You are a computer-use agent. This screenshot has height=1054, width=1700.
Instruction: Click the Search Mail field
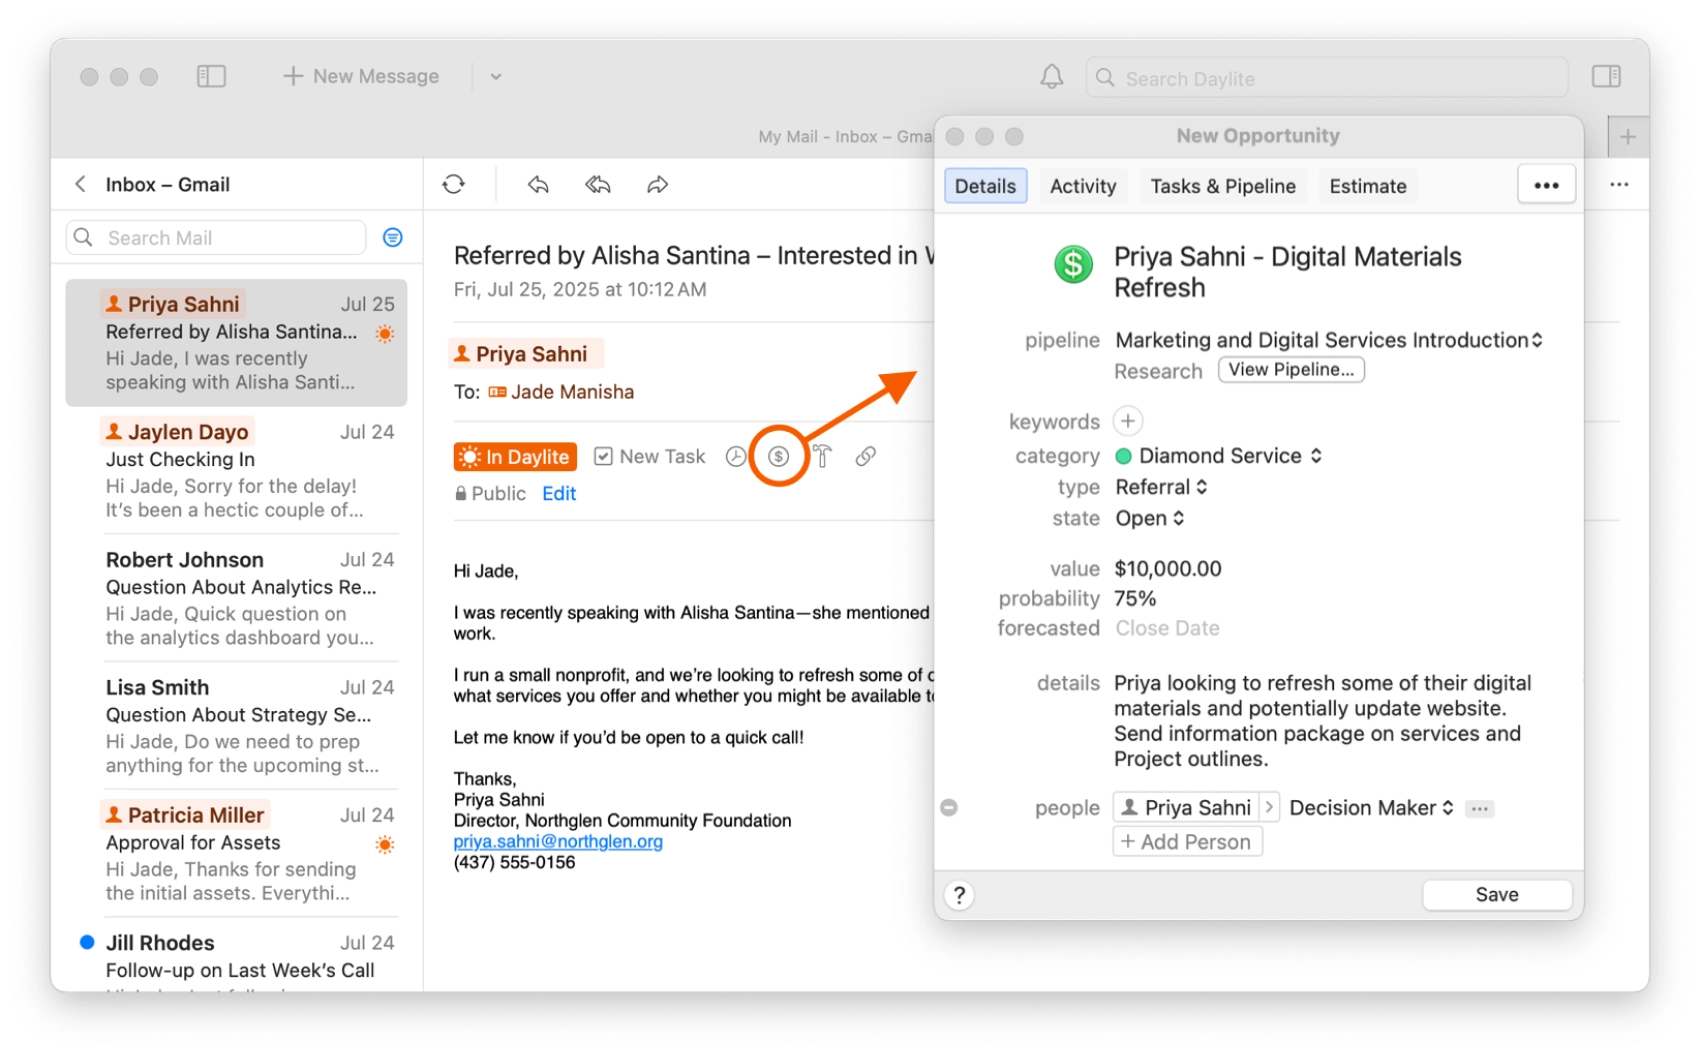(x=216, y=237)
